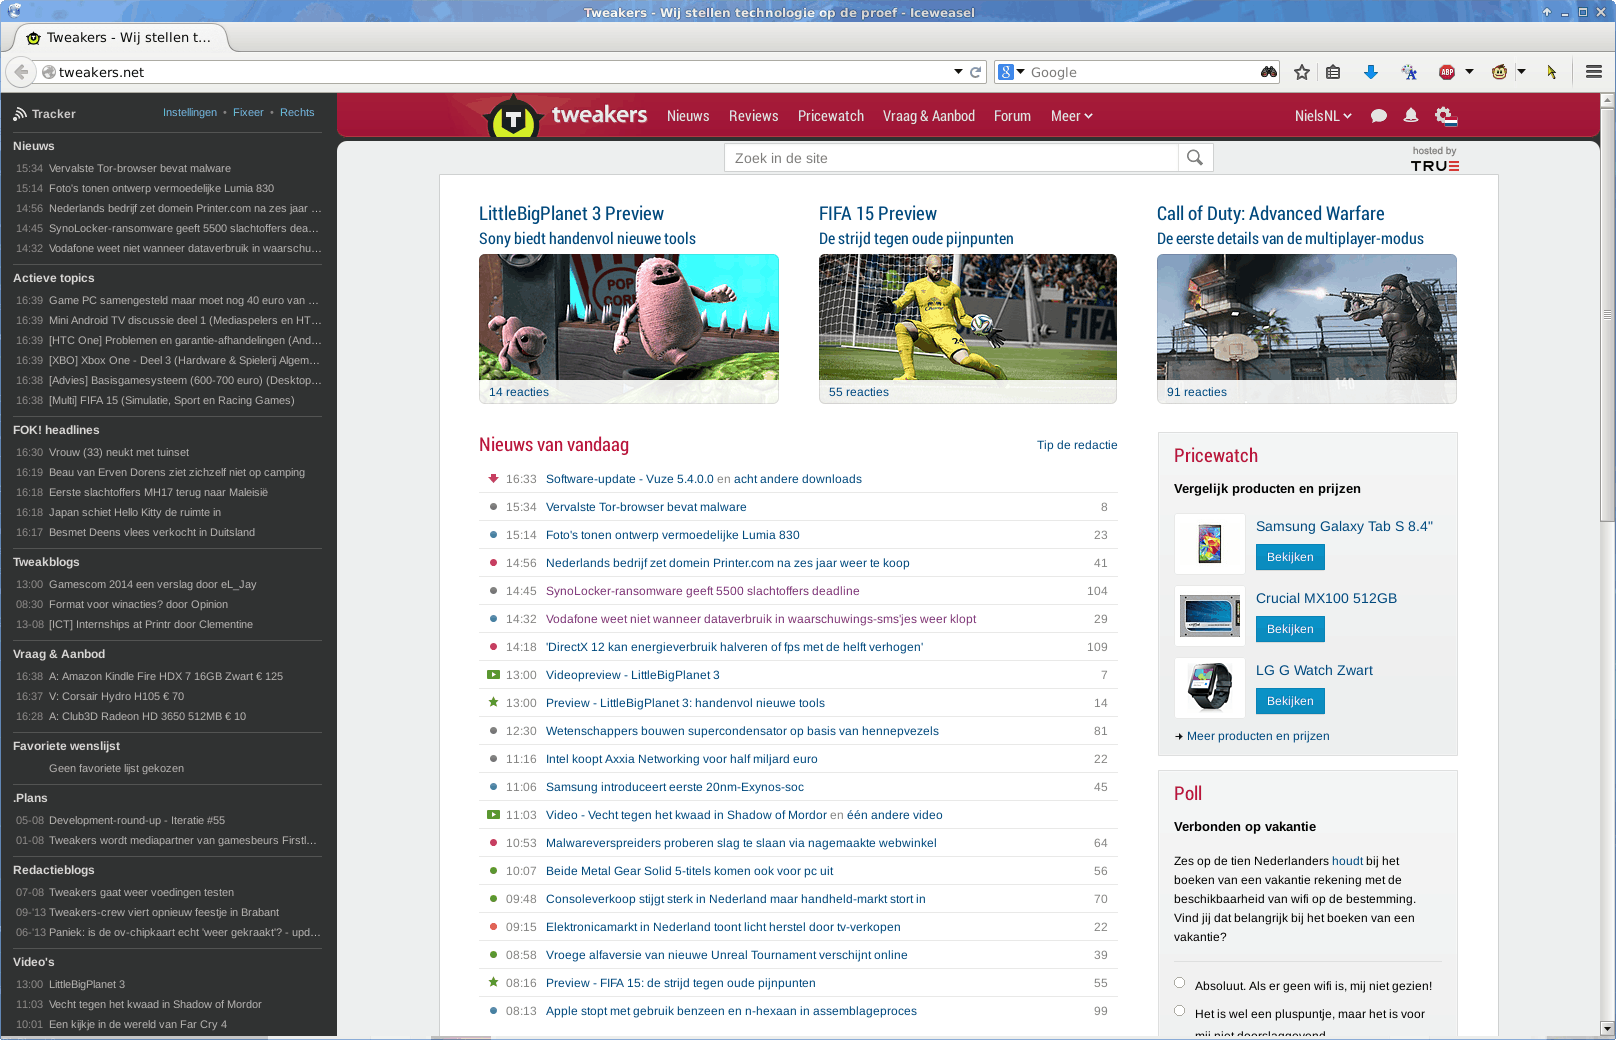This screenshot has width=1616, height=1040.
Task: Click the Rechts link in Tracker
Action: (x=297, y=112)
